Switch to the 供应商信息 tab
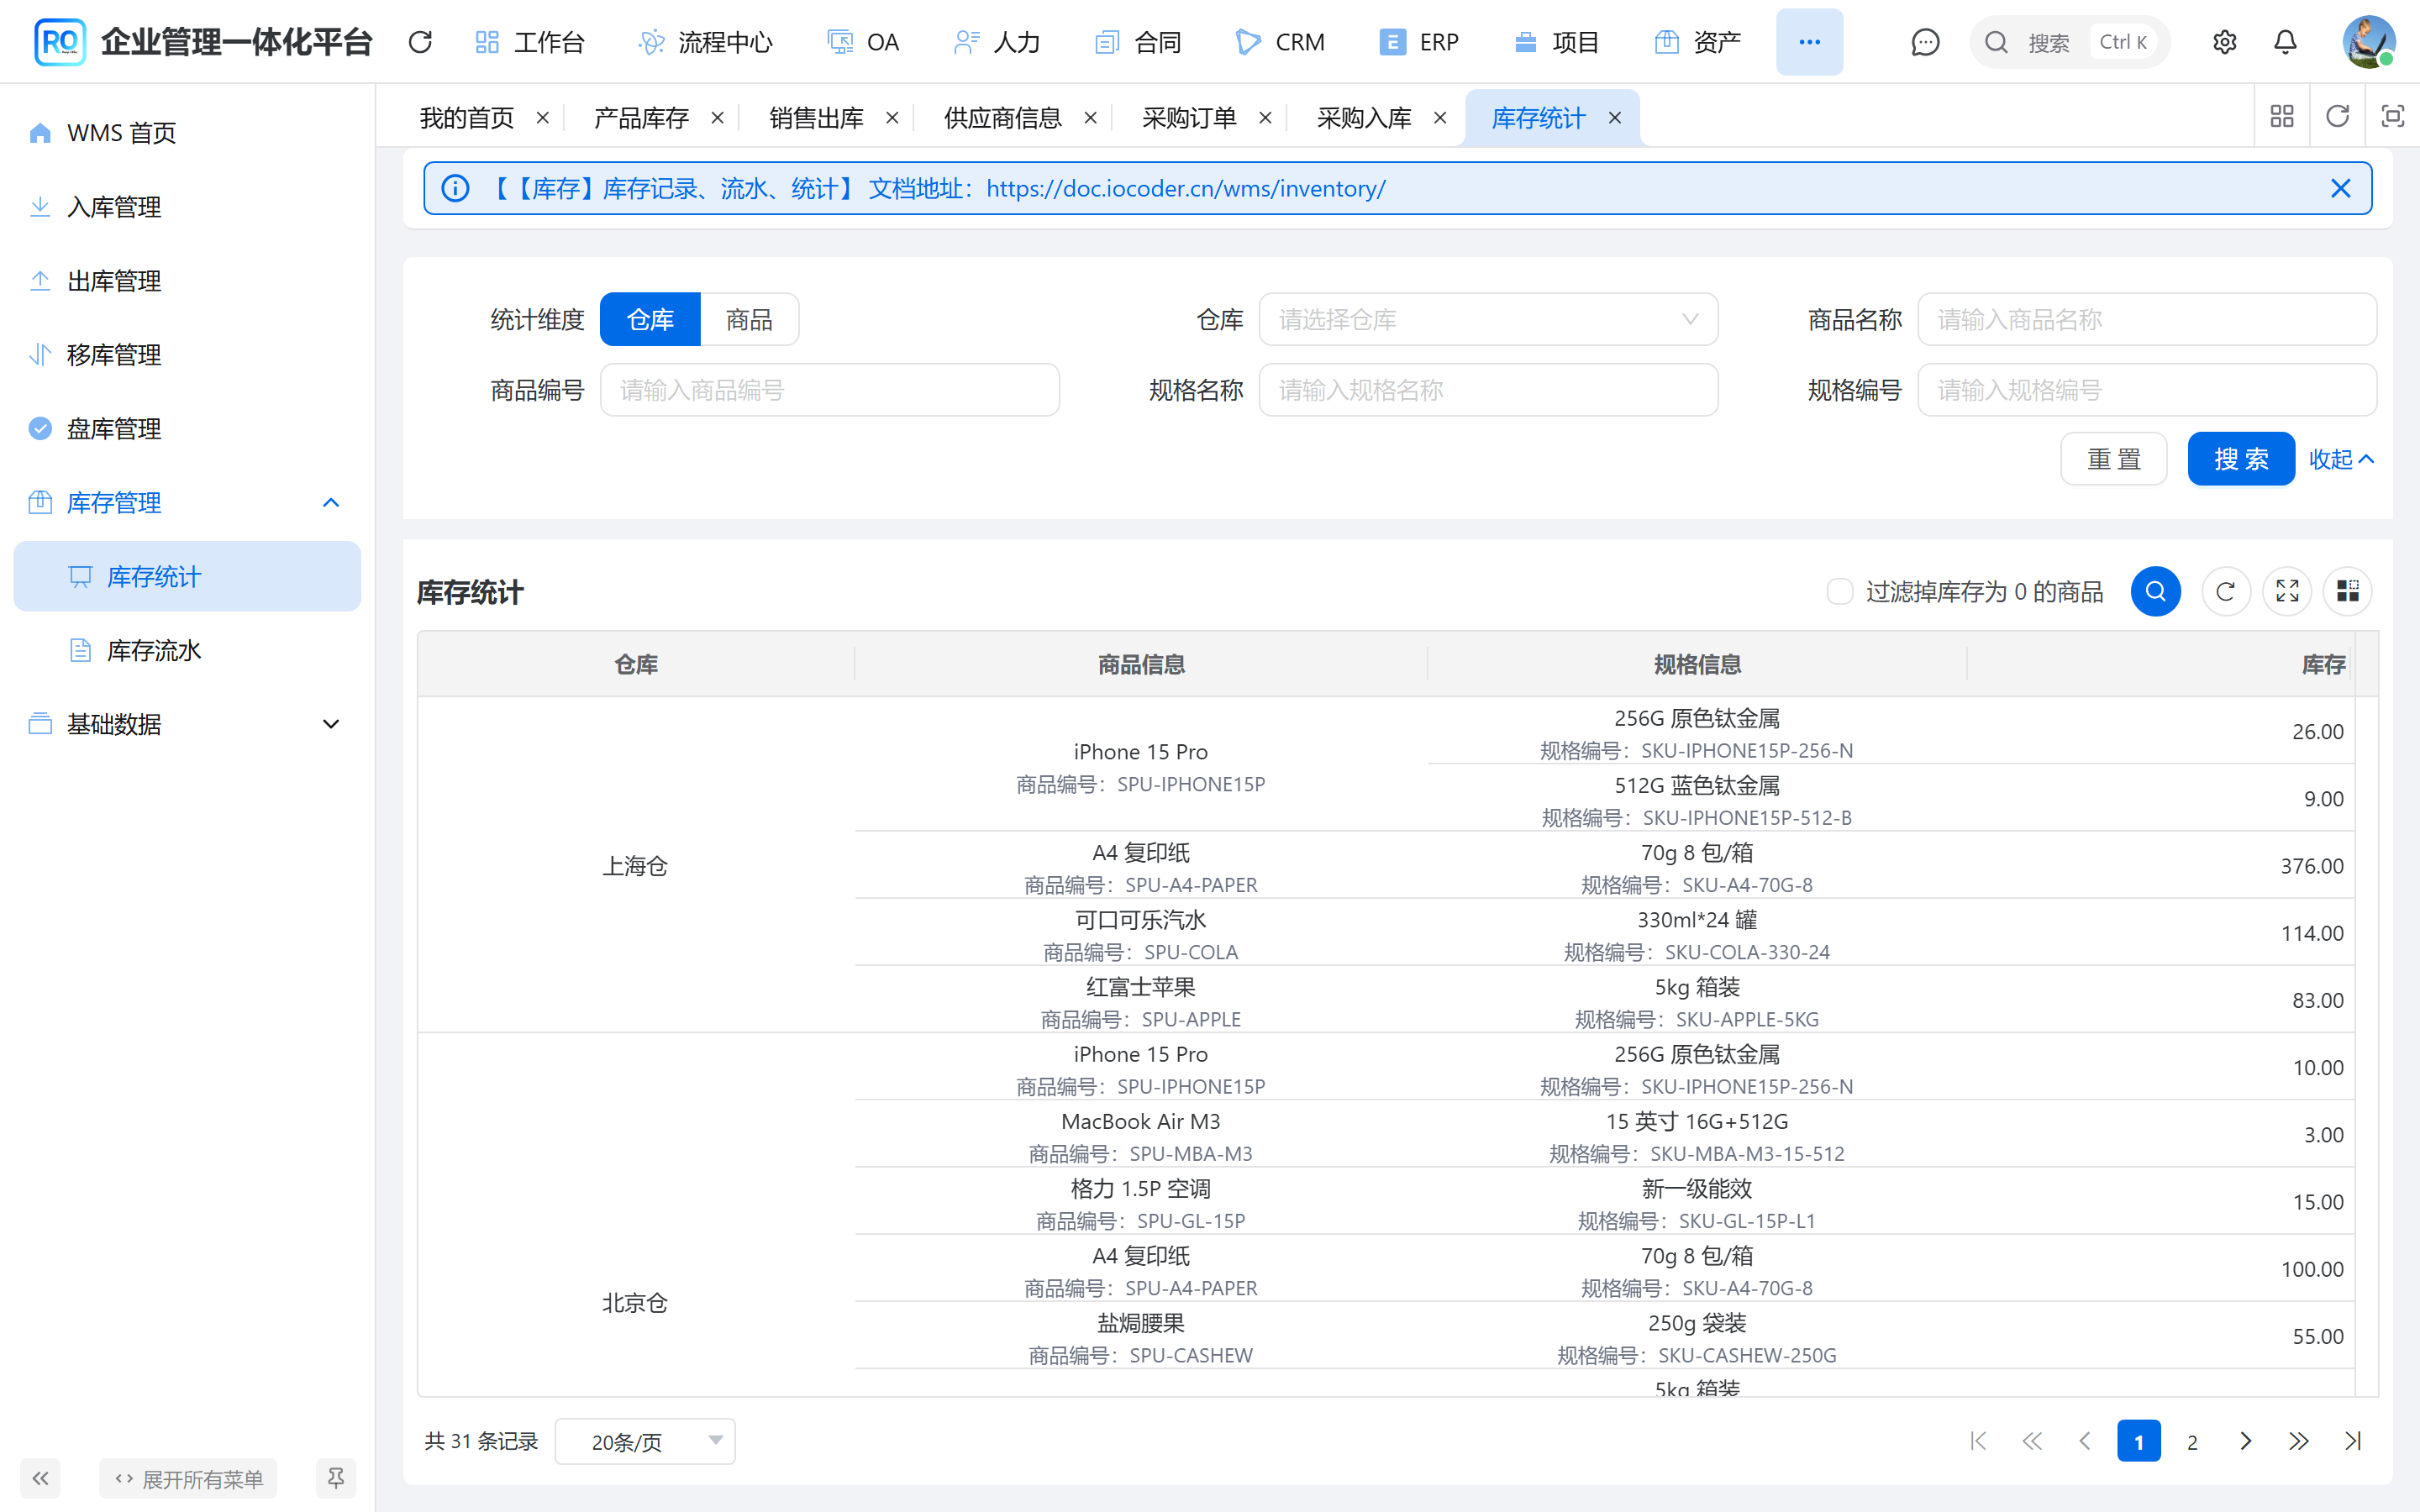The height and width of the screenshot is (1512, 2420). [x=1003, y=118]
